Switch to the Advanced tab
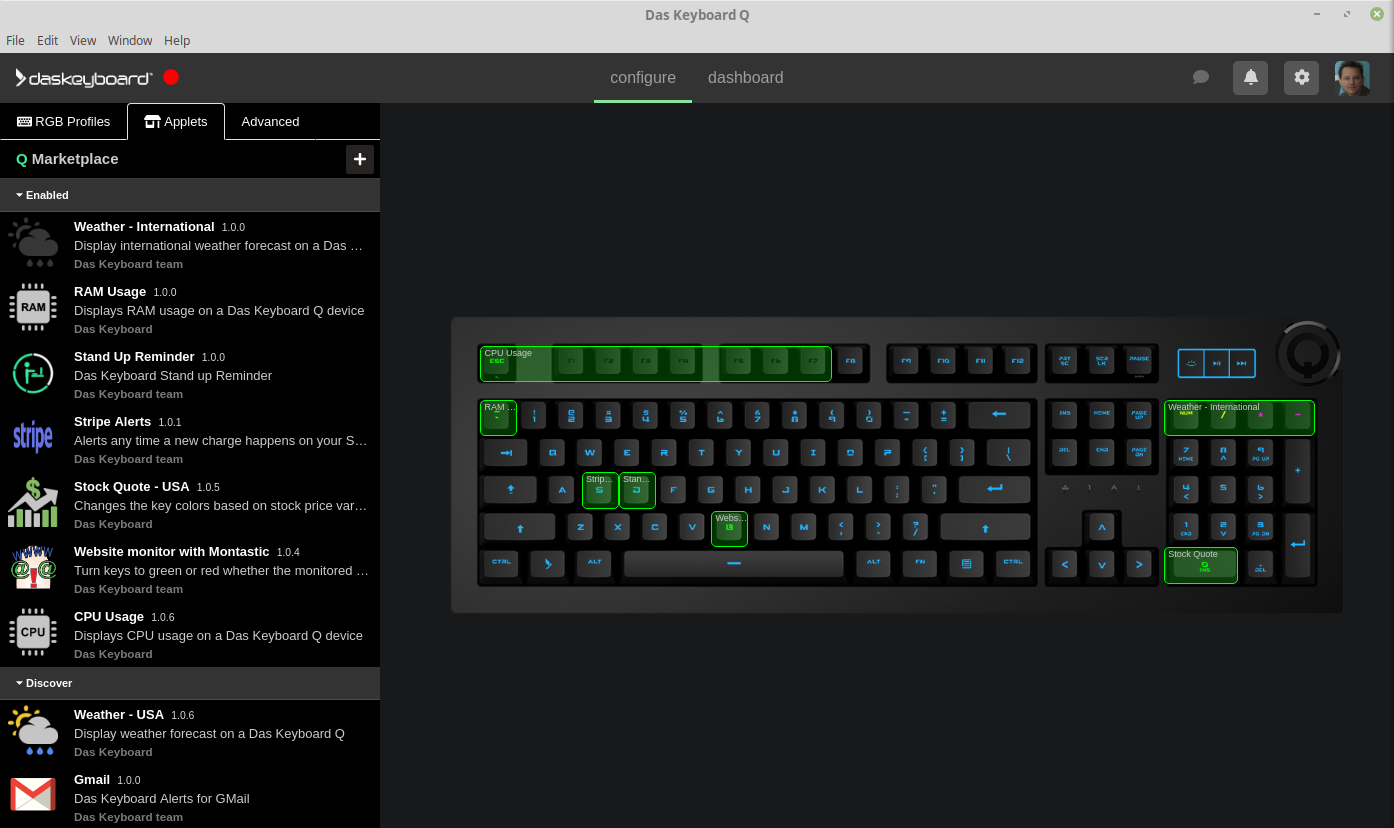 click(270, 121)
